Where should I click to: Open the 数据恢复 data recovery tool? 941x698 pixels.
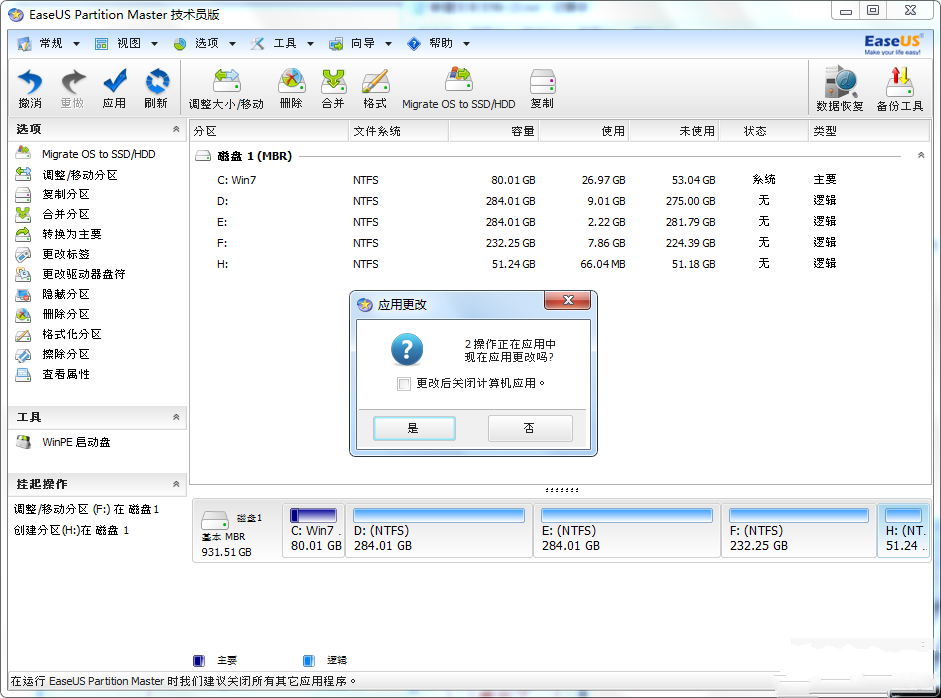click(x=840, y=89)
